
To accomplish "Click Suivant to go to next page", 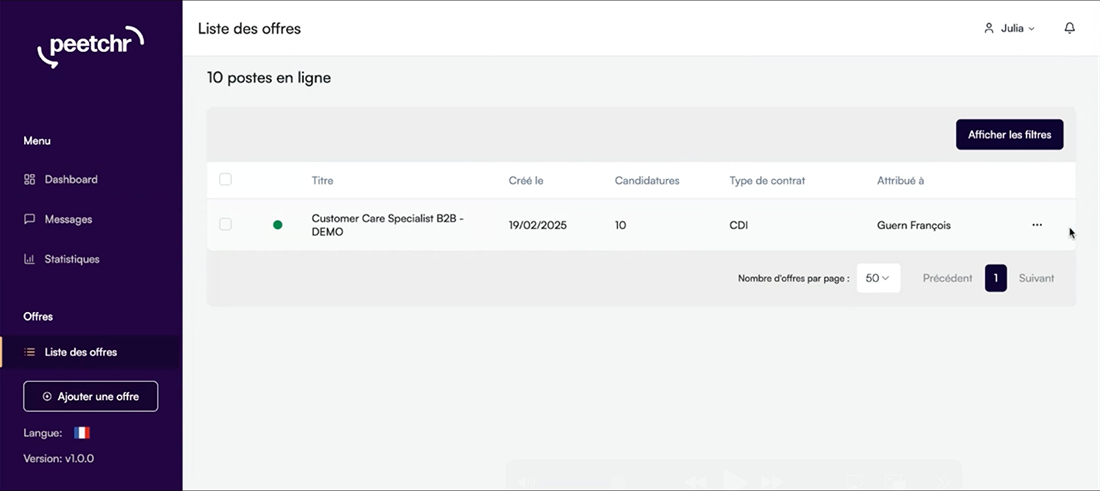I will (1036, 278).
